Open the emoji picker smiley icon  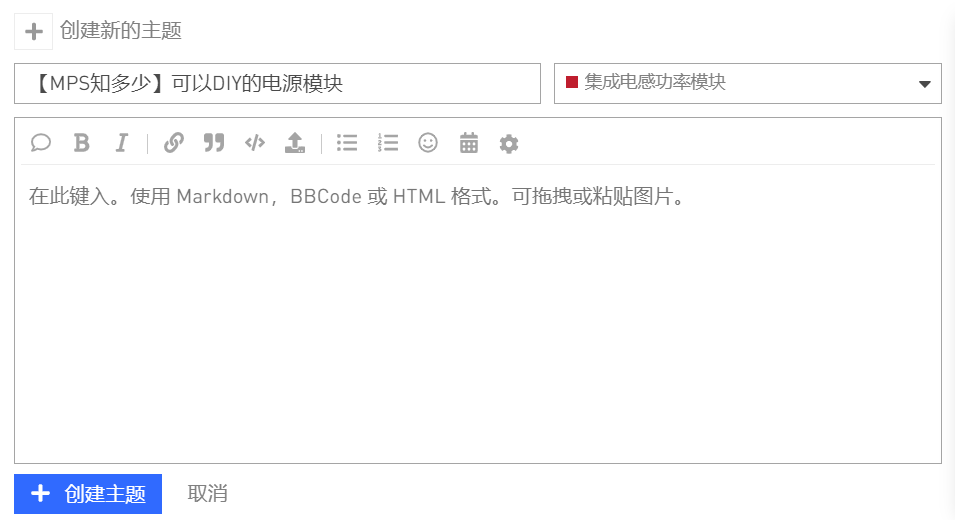coord(428,143)
